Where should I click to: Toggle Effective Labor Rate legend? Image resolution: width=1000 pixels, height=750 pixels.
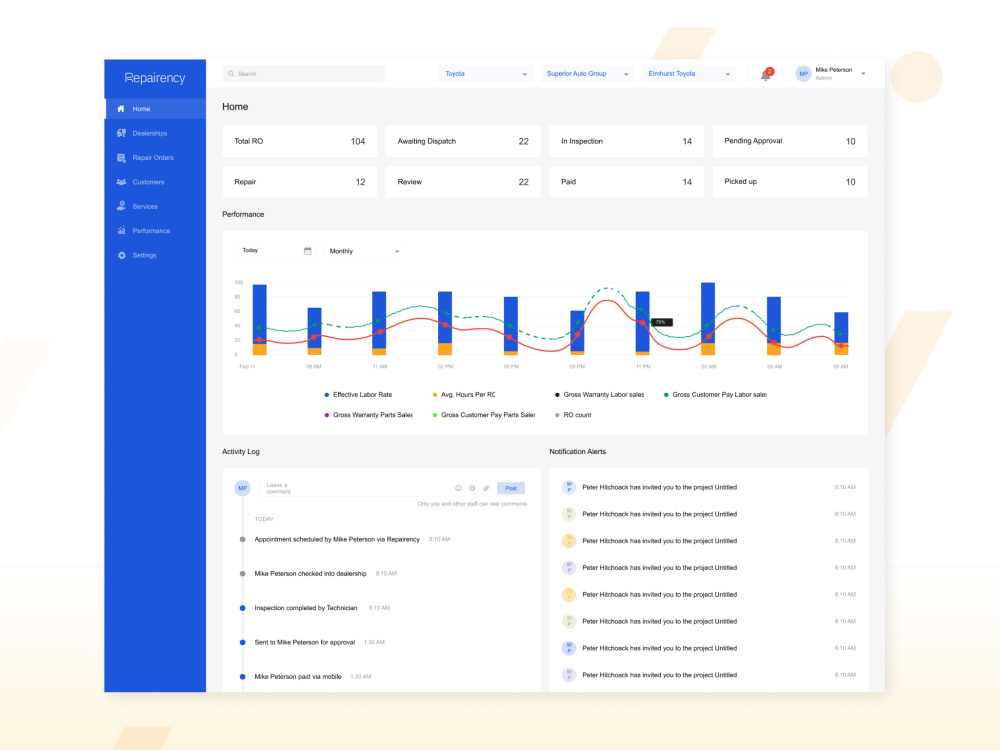click(x=358, y=395)
